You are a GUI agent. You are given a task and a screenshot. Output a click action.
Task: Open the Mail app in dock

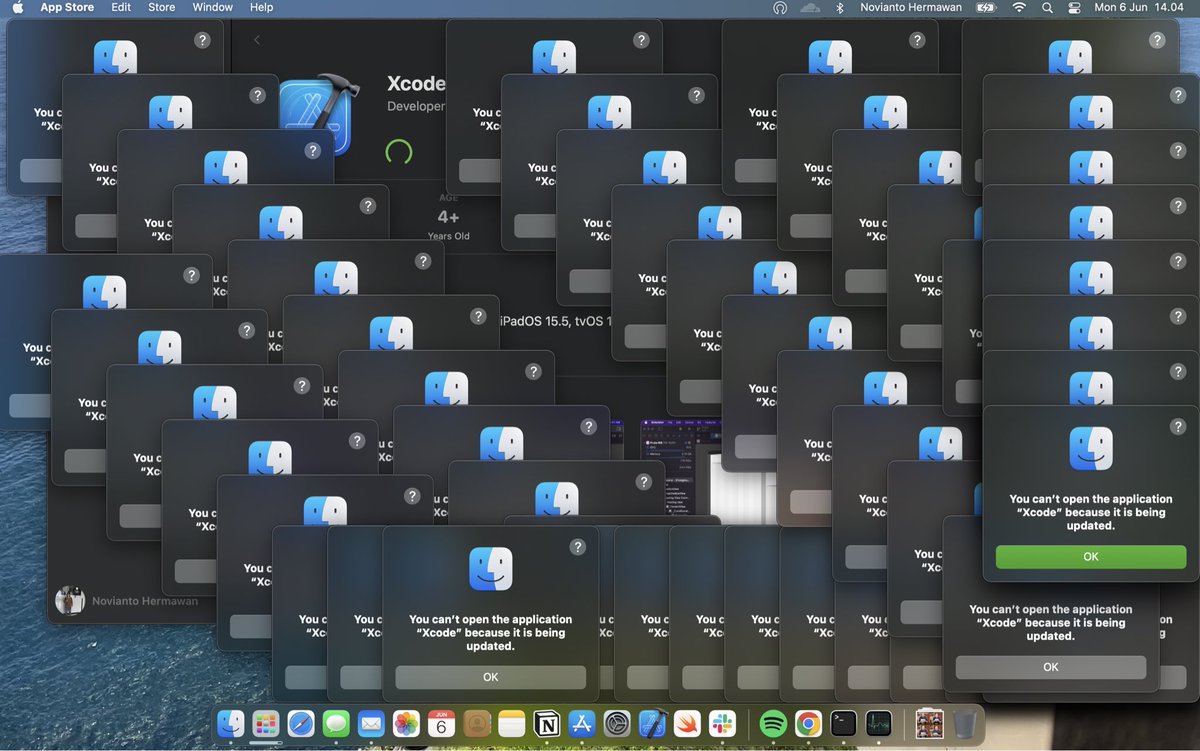tap(371, 723)
